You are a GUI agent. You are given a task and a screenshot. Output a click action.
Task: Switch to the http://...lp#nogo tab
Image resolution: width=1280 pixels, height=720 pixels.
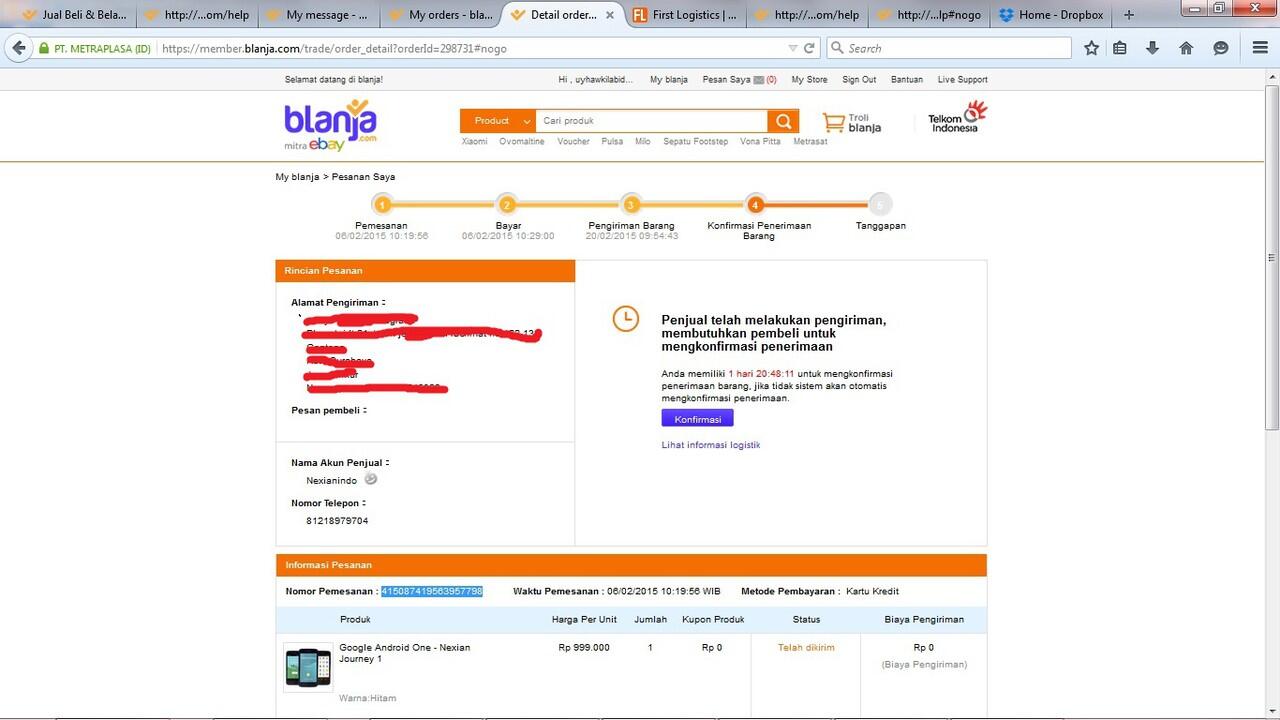point(931,15)
